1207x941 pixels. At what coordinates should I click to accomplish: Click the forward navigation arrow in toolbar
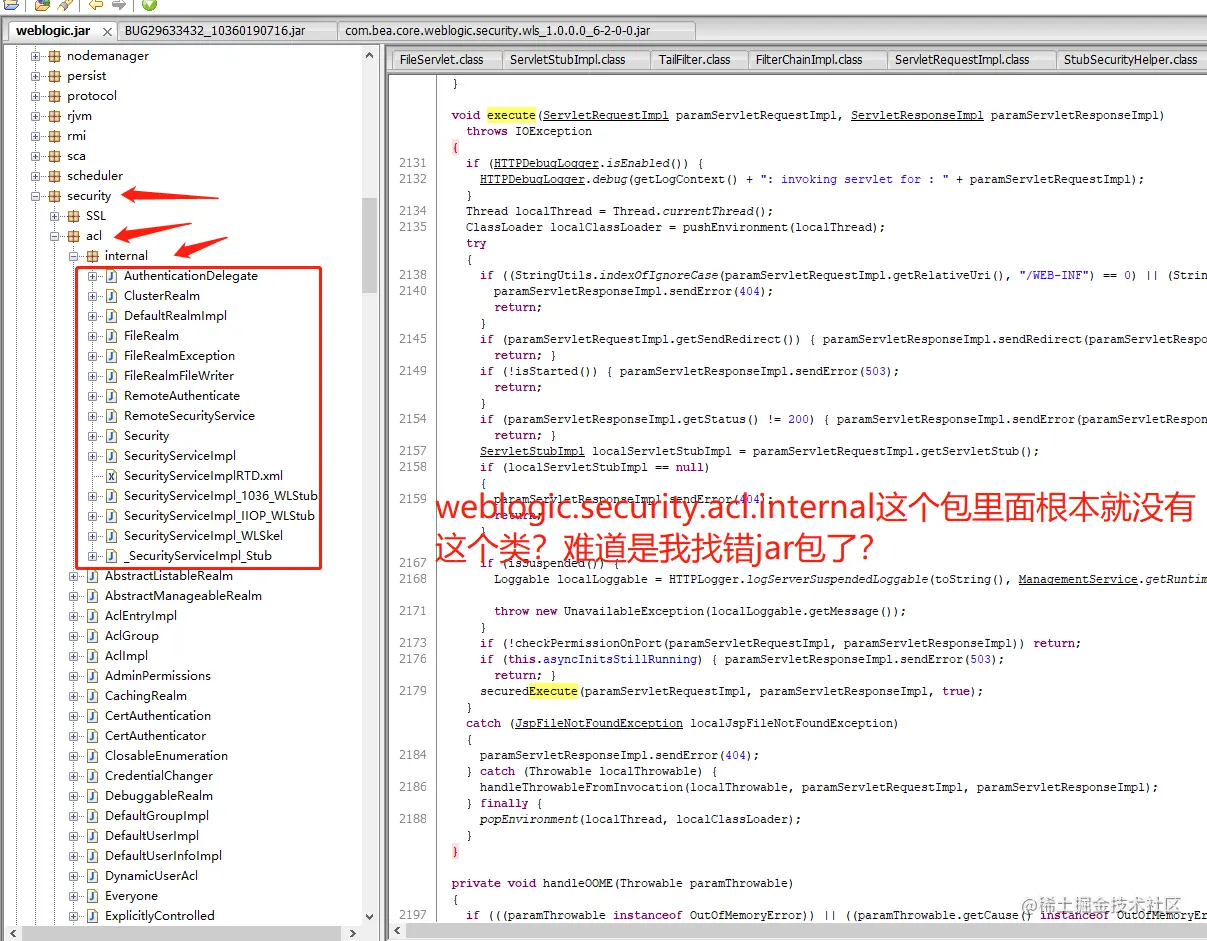119,5
